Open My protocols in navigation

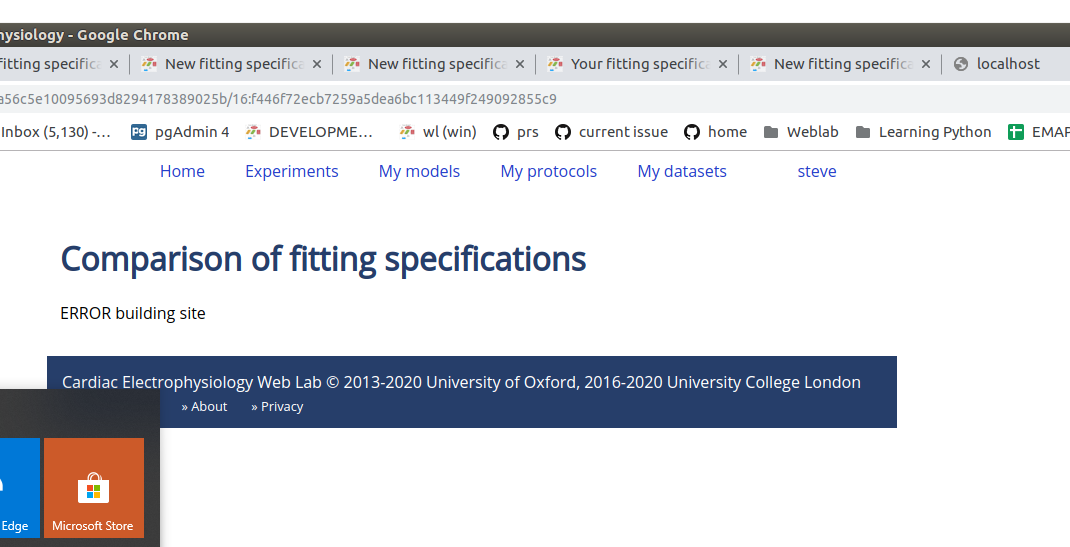(548, 171)
